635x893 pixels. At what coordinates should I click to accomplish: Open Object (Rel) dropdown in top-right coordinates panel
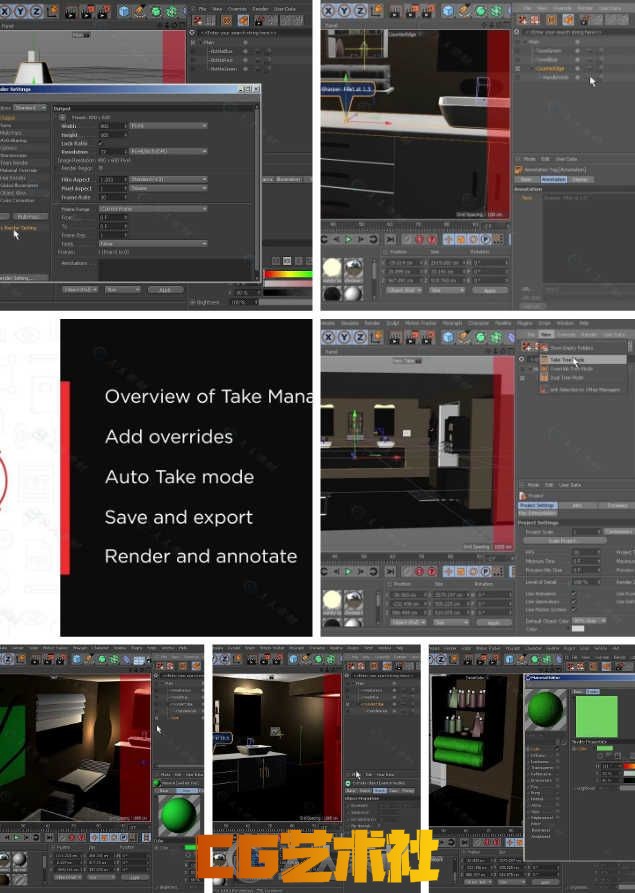403,290
